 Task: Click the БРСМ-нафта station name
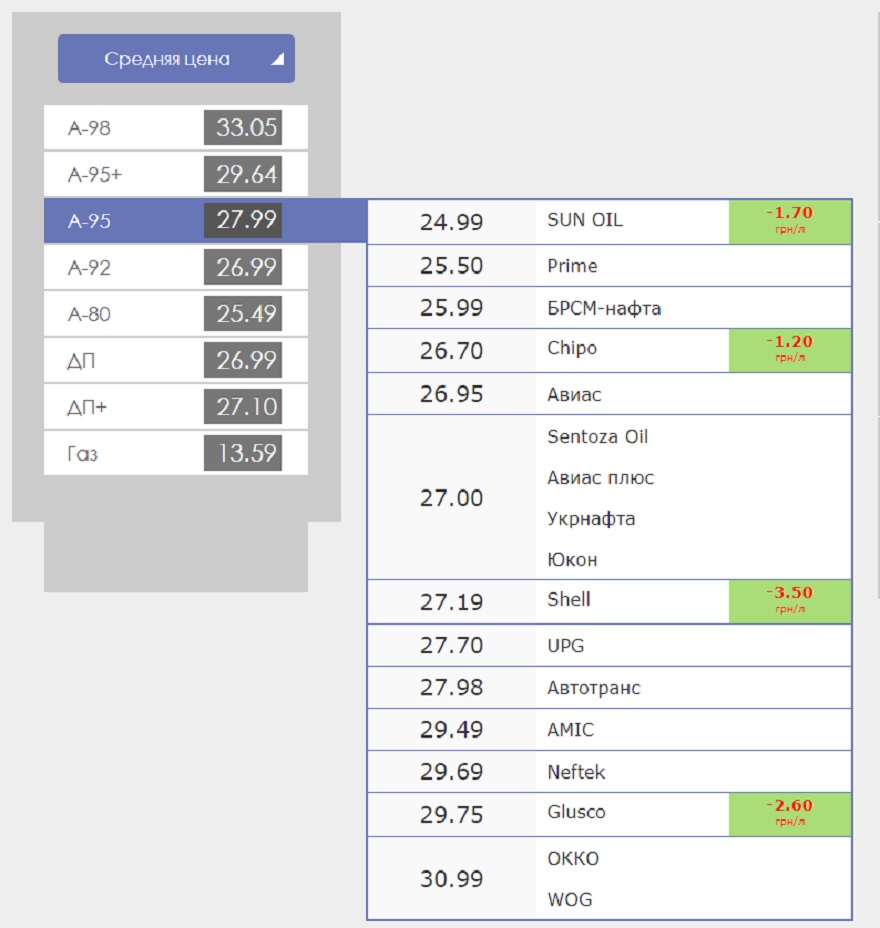click(x=604, y=308)
